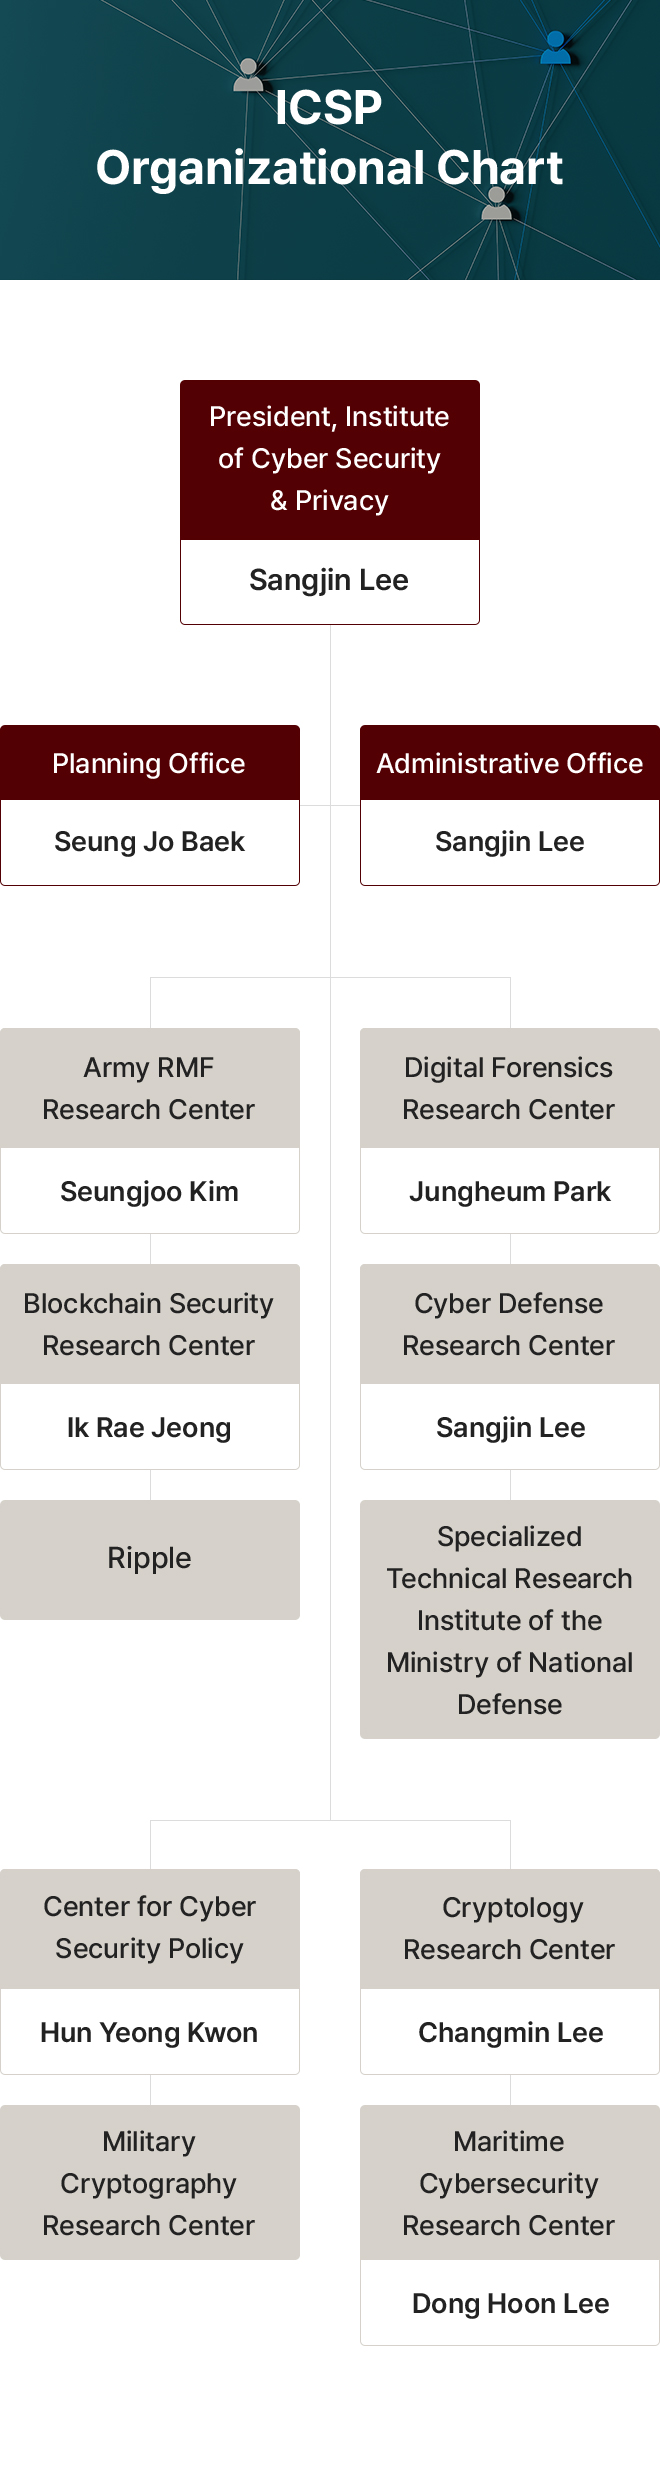The width and height of the screenshot is (660, 2474).
Task: Click the Ripple box
Action: (x=149, y=1558)
